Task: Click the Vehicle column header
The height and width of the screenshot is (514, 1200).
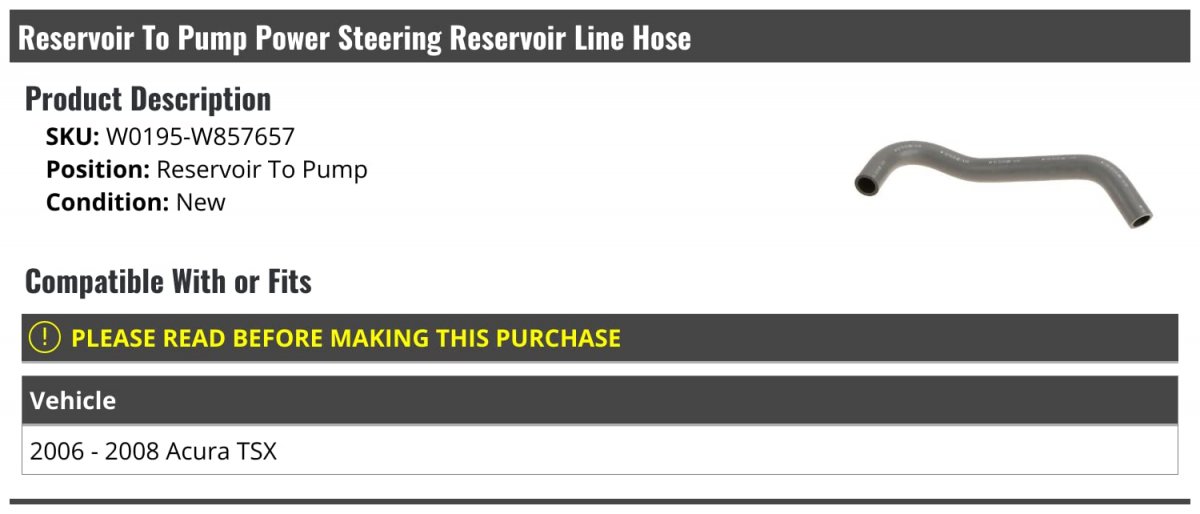Action: pos(73,401)
